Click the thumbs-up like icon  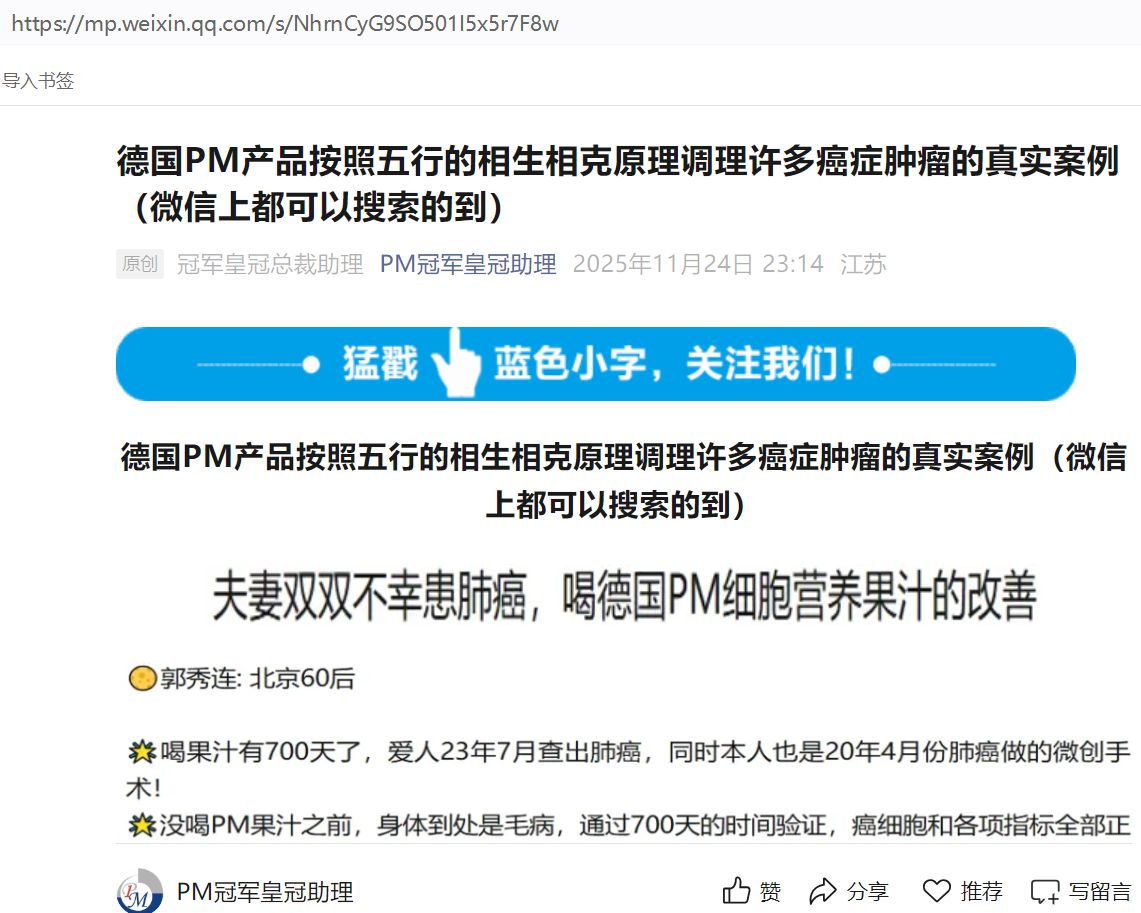tap(736, 891)
